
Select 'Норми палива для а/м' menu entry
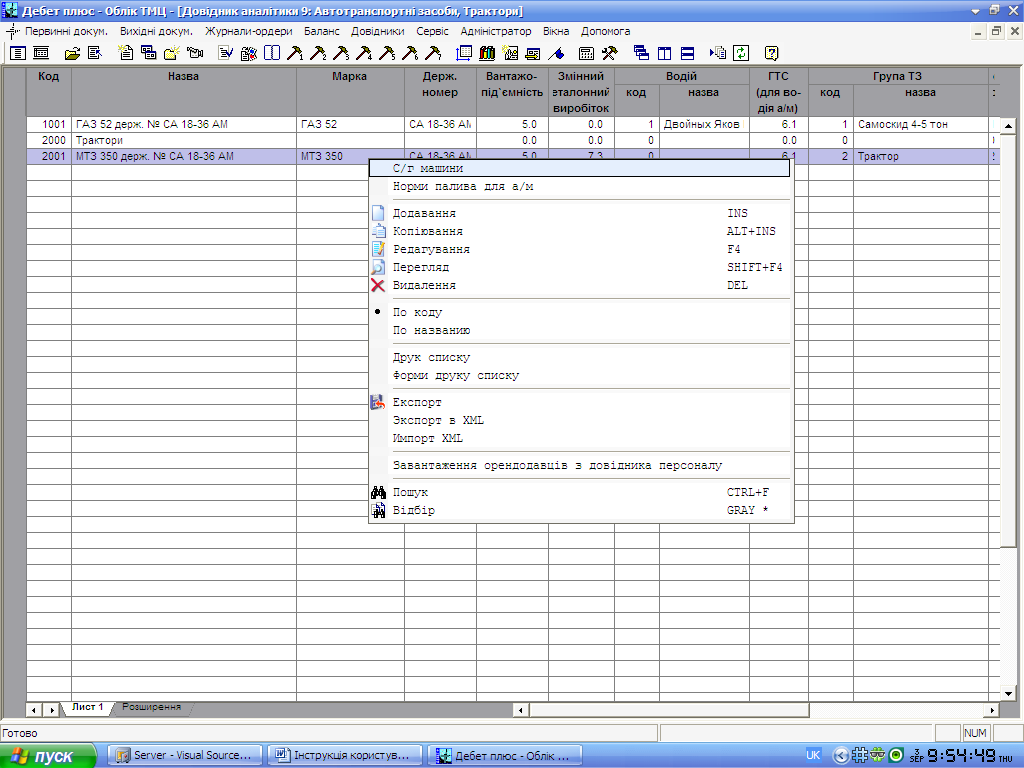[579, 187]
